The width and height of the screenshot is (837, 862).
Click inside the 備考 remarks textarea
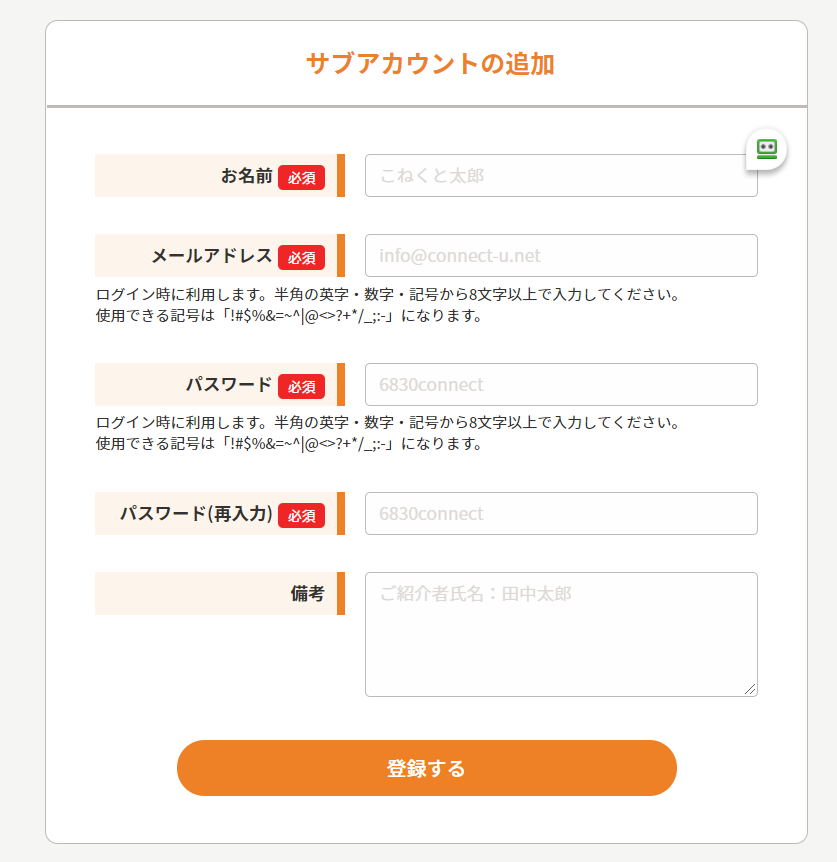coord(560,634)
